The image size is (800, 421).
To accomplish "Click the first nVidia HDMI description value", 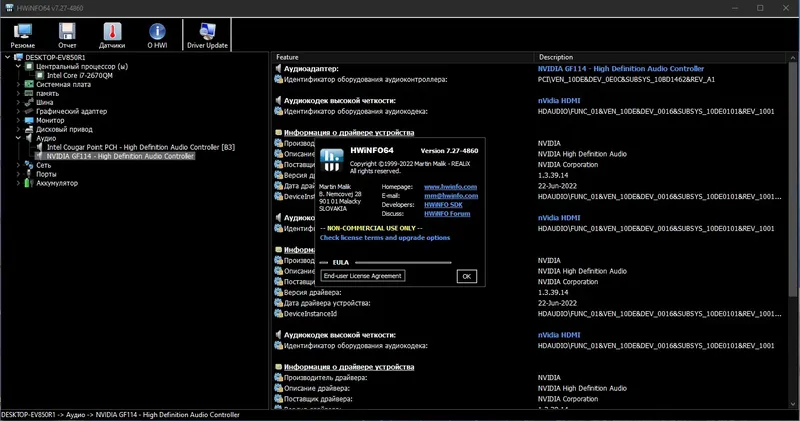I will click(559, 101).
